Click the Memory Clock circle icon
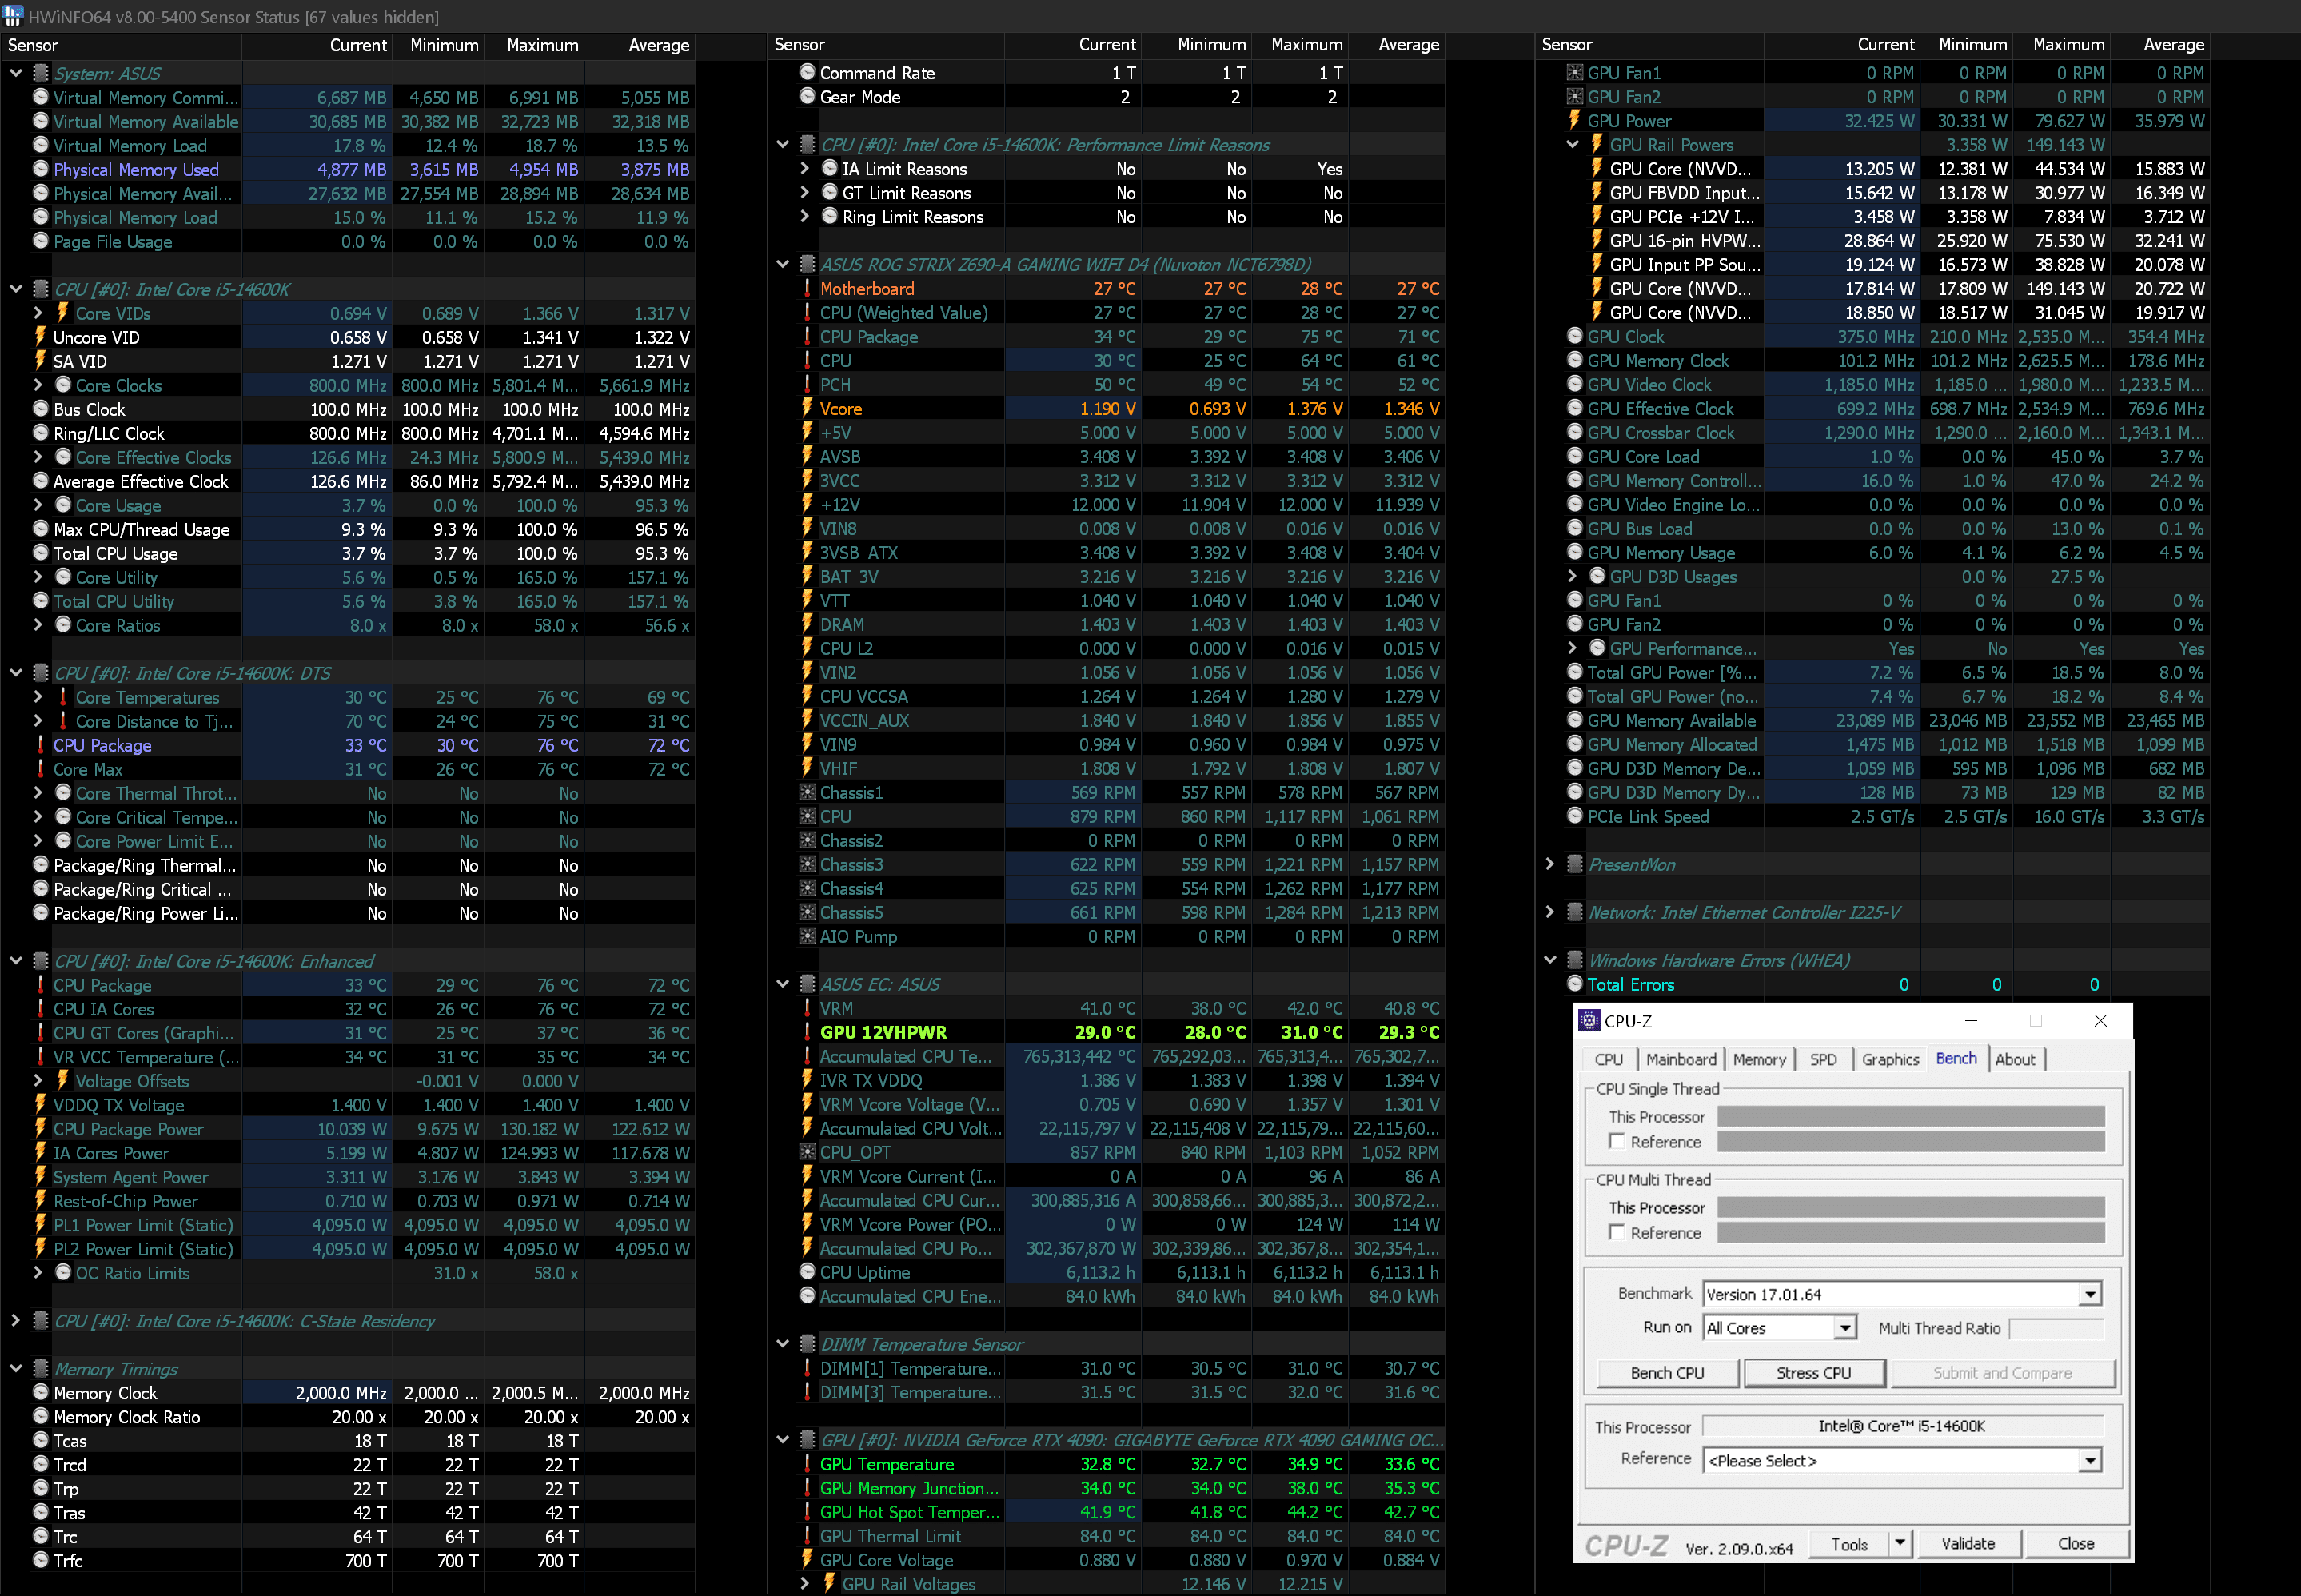2301x1596 pixels. tap(41, 1393)
